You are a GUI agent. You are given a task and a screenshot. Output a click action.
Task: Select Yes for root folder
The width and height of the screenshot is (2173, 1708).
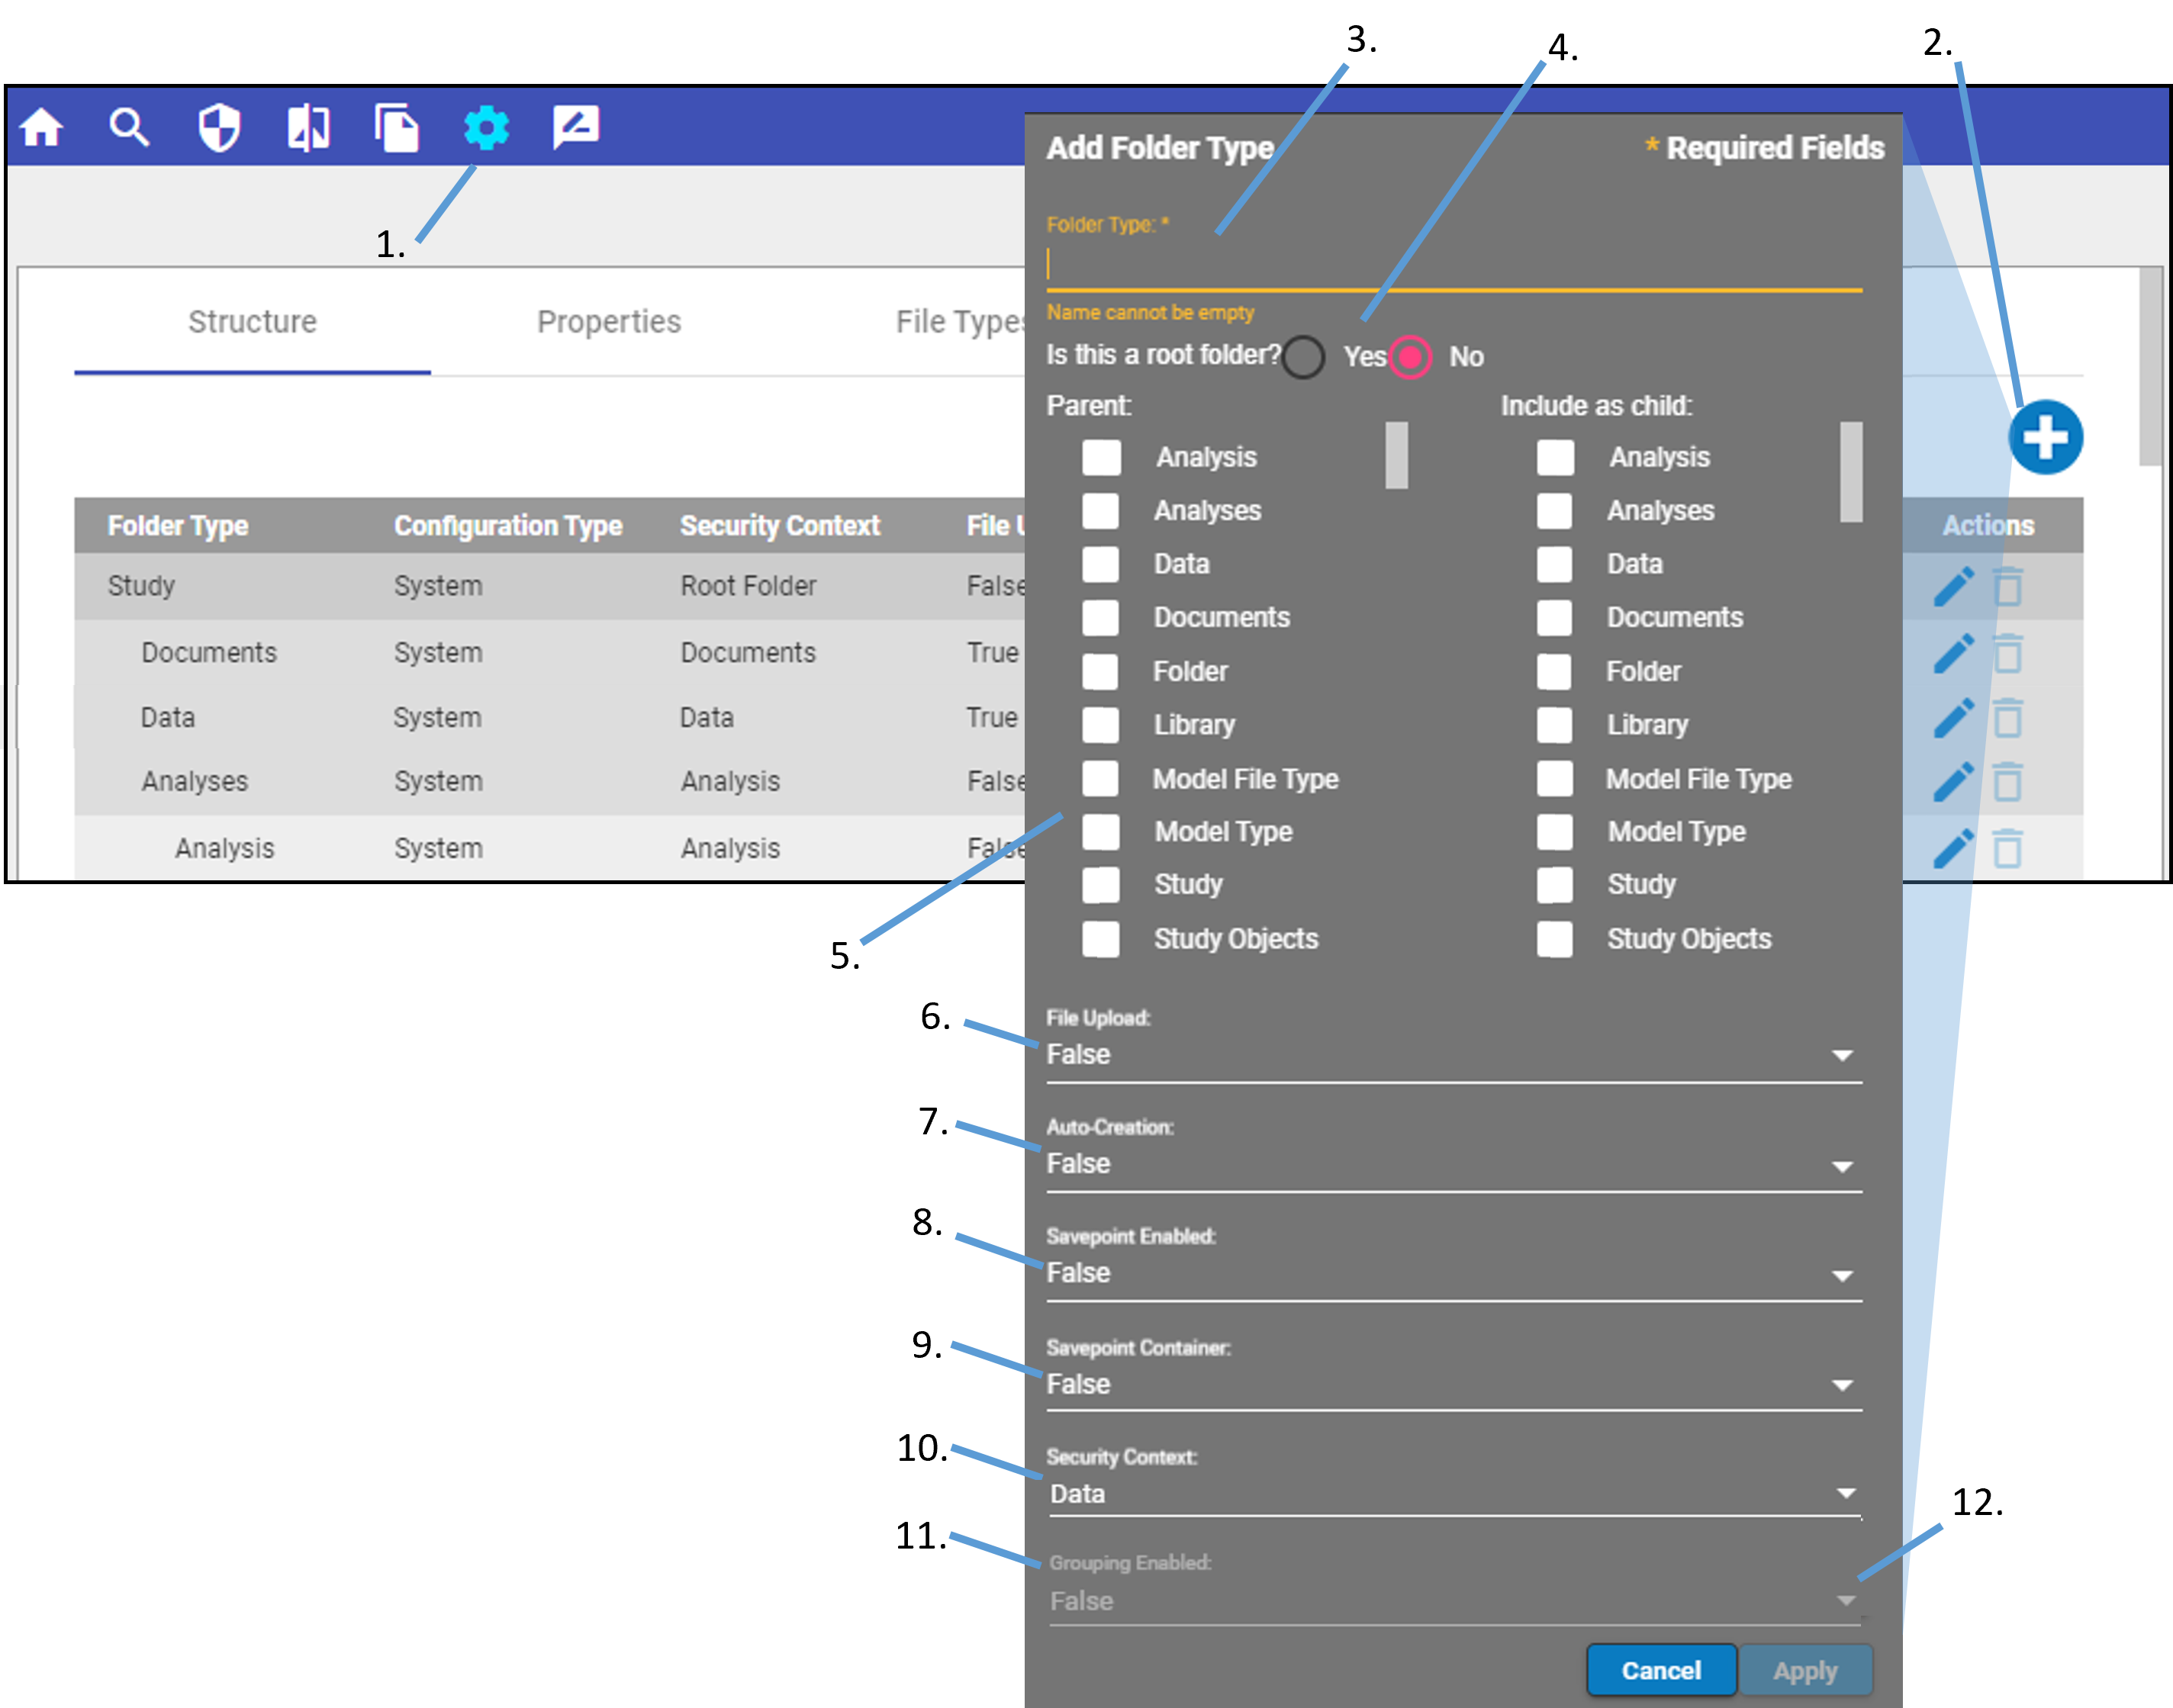(1304, 356)
